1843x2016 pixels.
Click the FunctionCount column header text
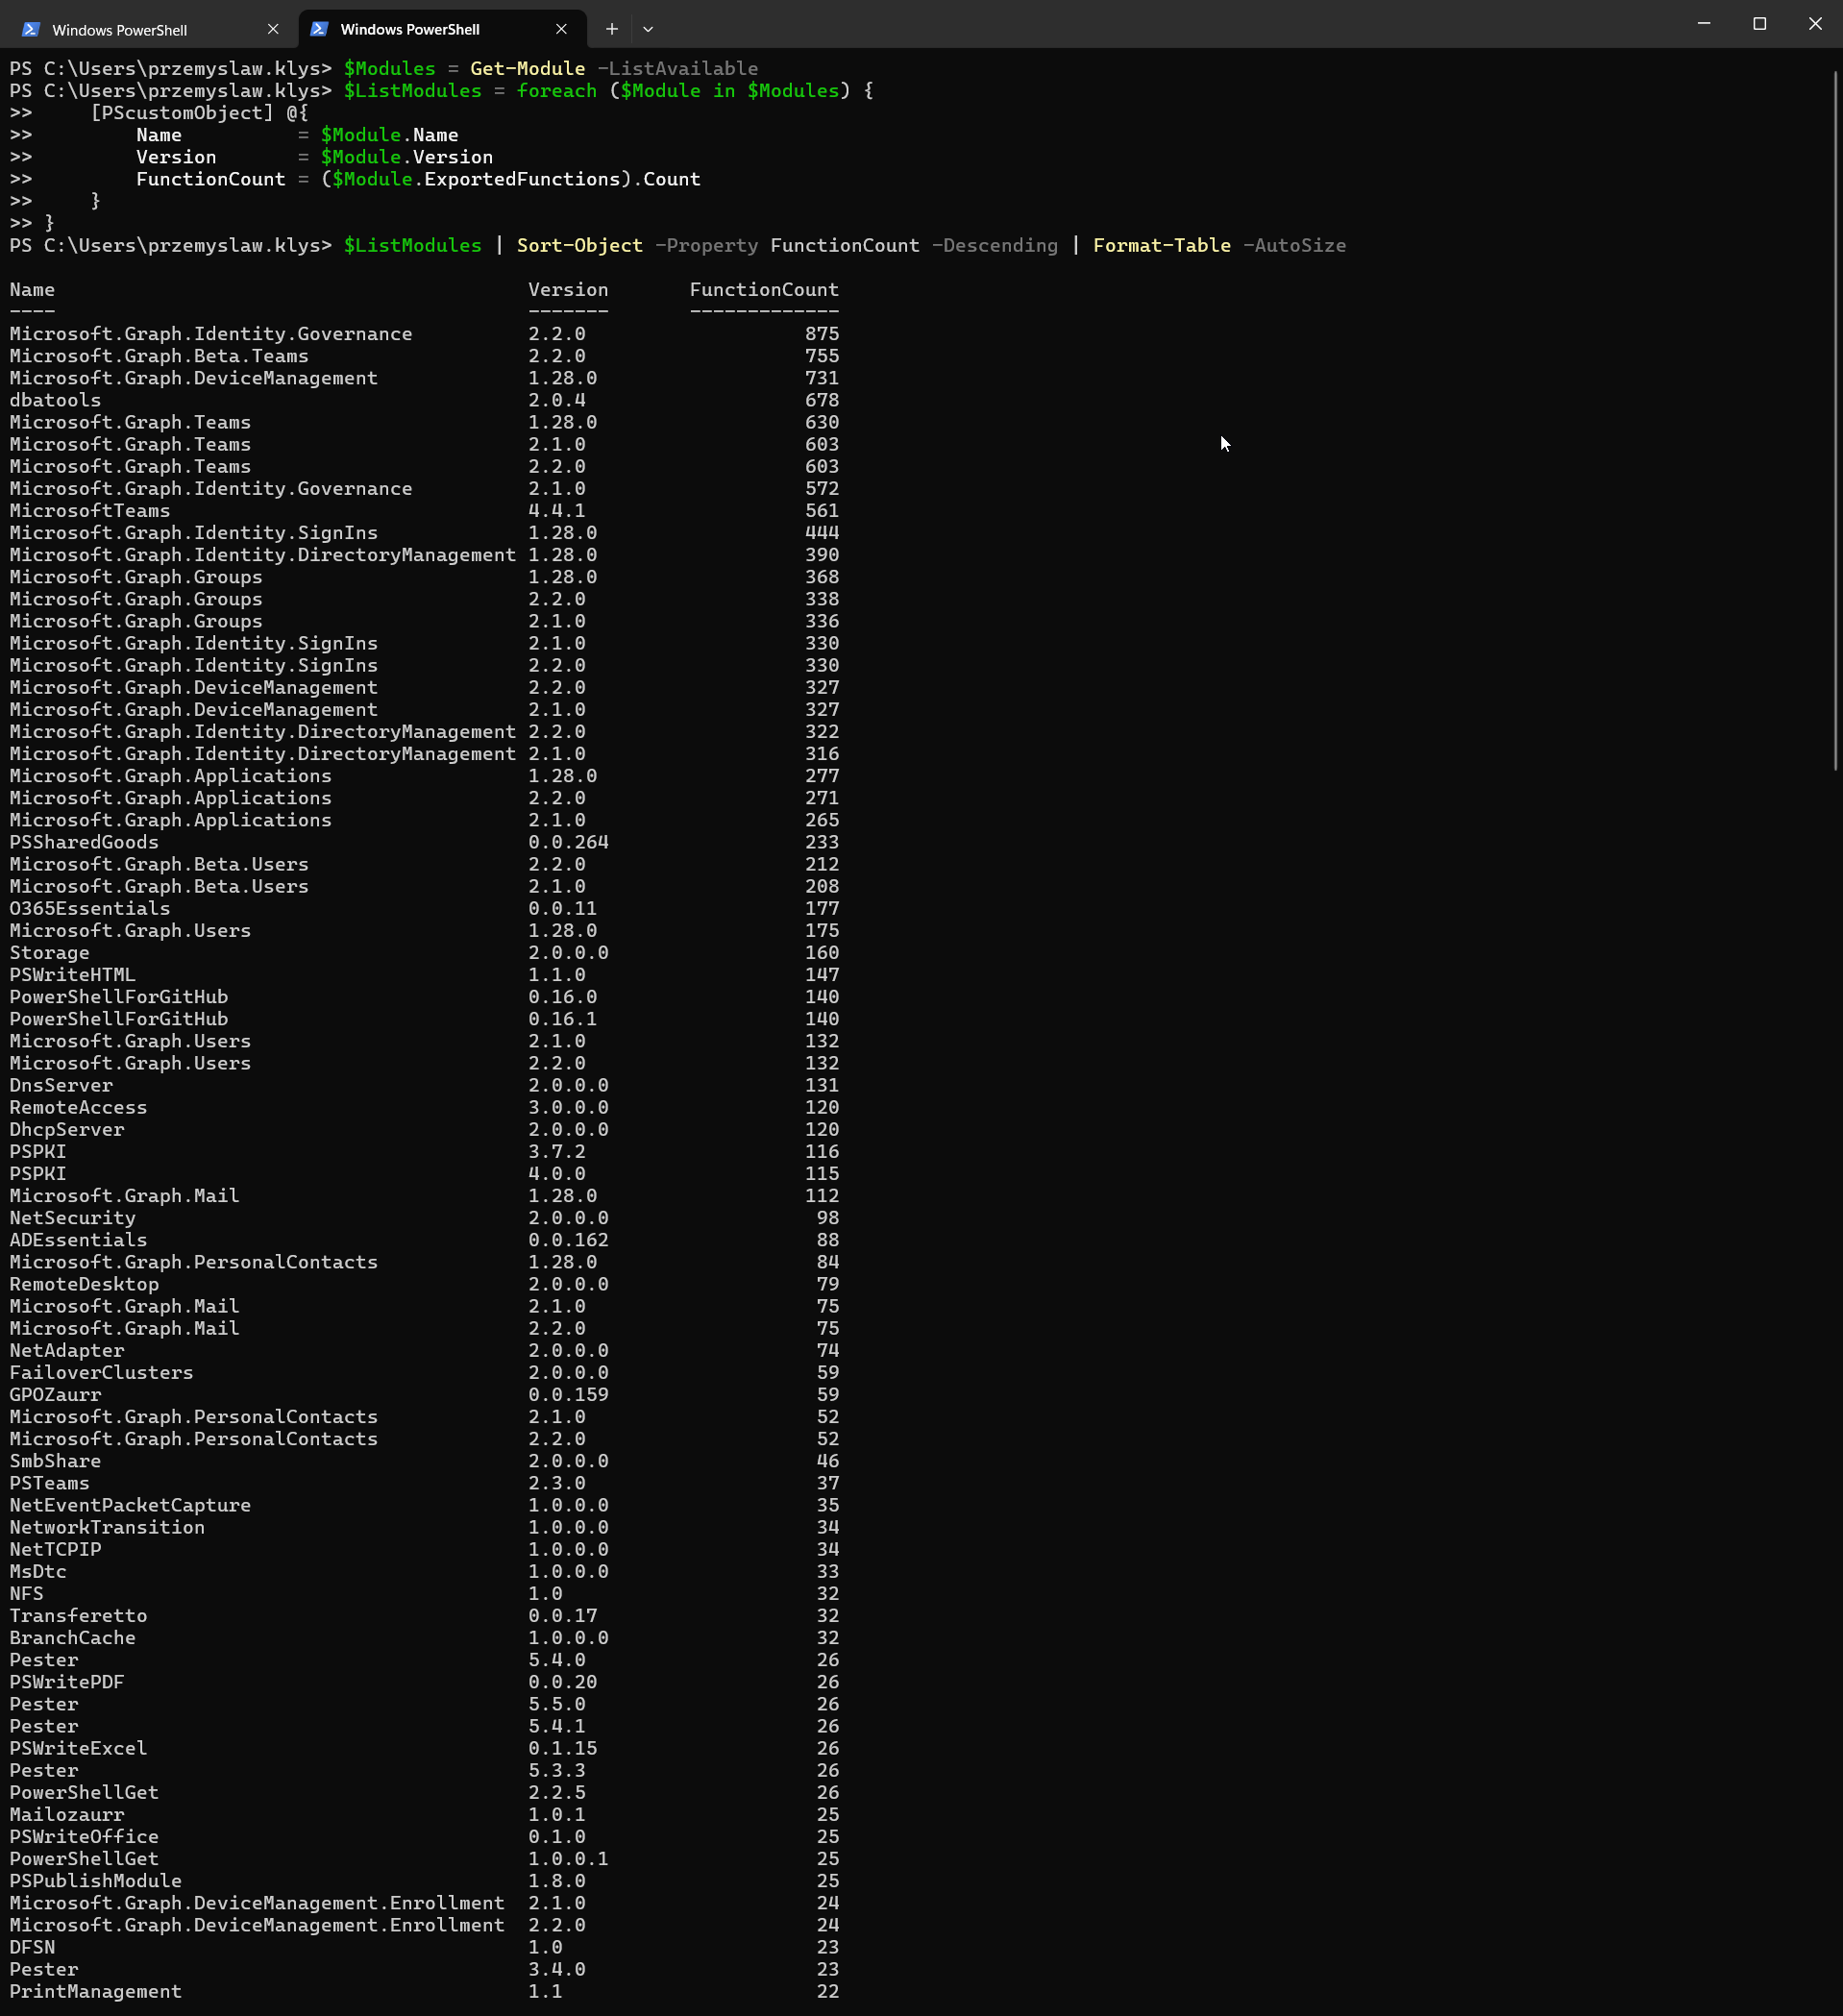point(764,290)
